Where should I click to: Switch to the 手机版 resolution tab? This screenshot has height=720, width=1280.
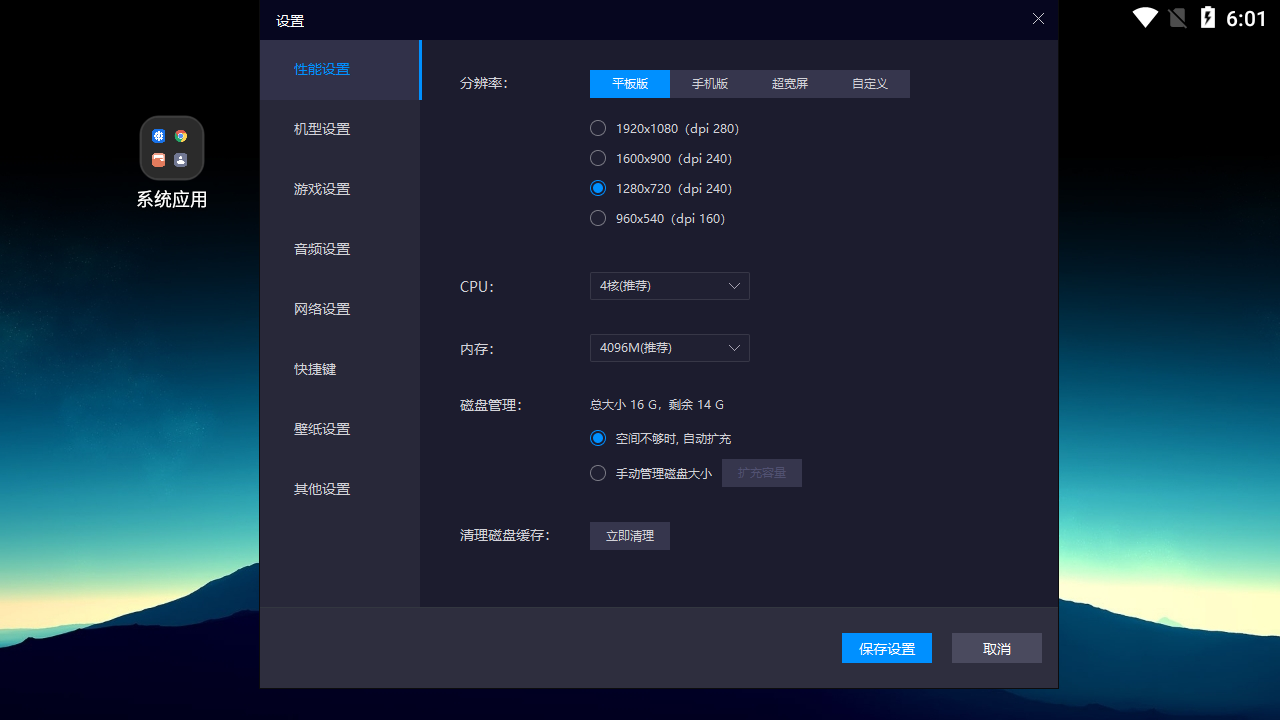[x=710, y=84]
